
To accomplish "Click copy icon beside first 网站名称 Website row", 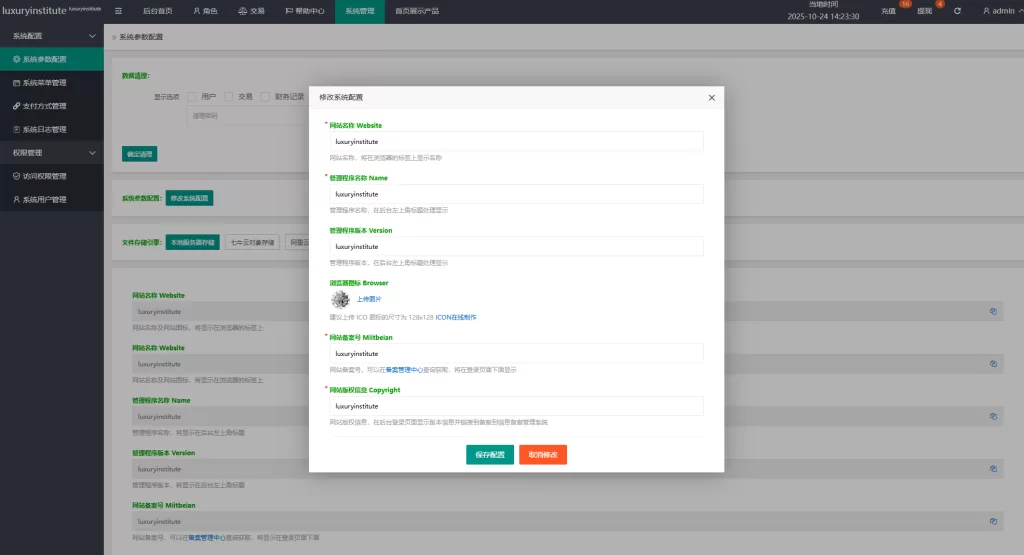I will tap(993, 311).
